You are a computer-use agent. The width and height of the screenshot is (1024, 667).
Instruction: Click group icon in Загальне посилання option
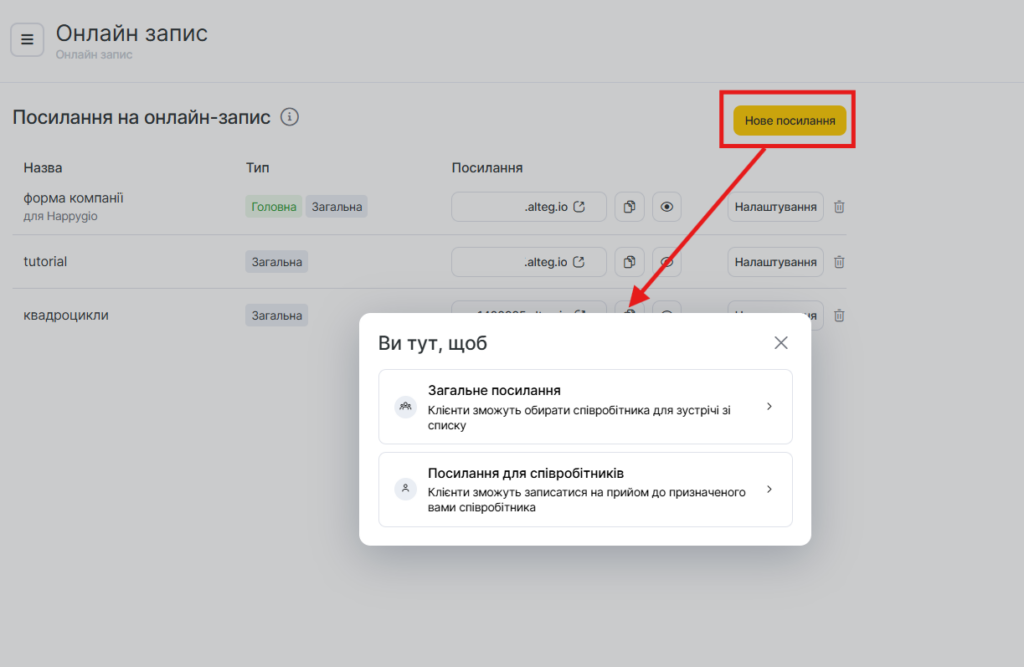click(405, 406)
